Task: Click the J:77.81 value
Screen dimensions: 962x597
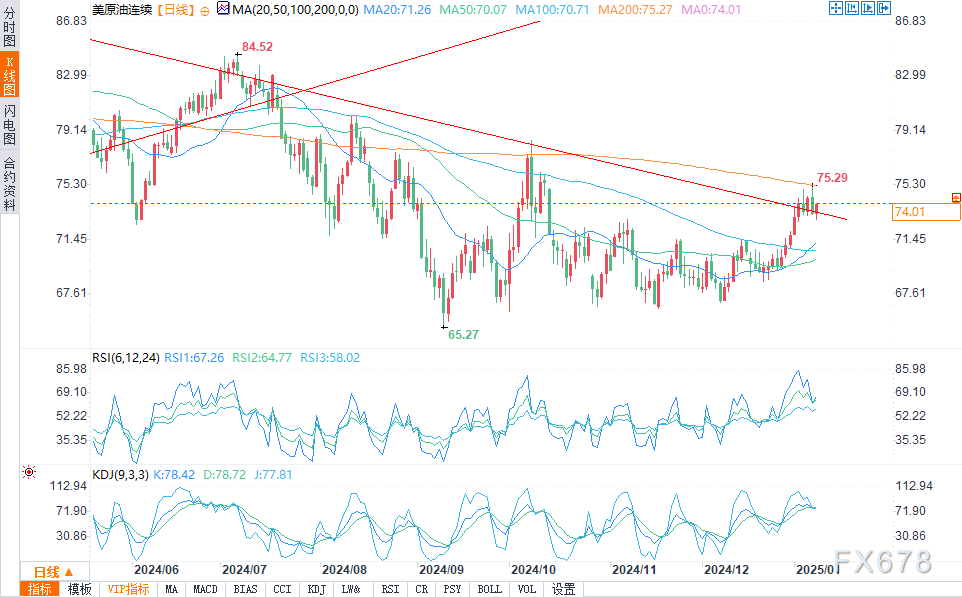Action: tap(273, 475)
